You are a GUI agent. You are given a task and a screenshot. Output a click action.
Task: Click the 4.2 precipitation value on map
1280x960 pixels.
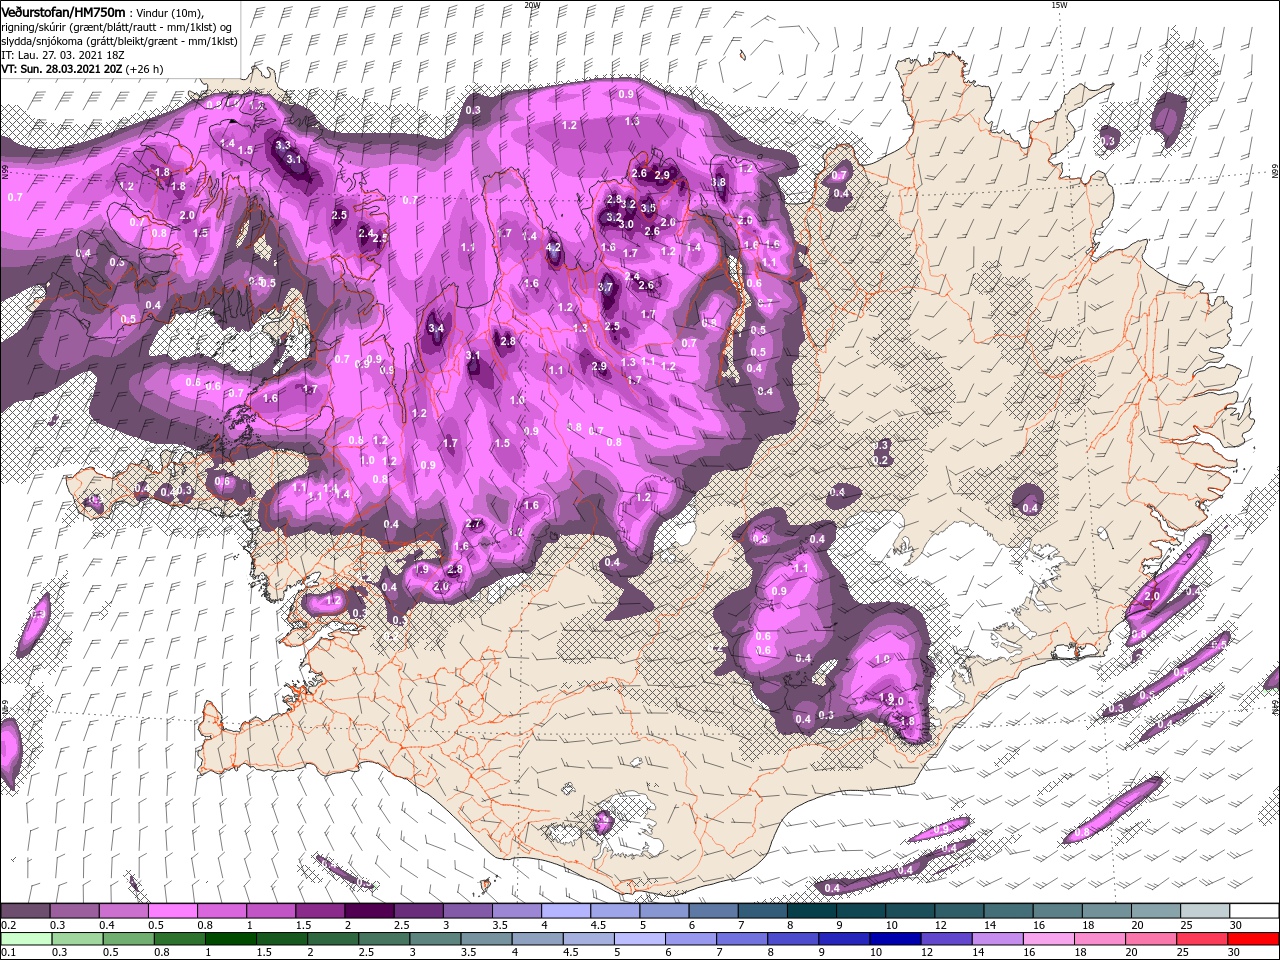553,248
